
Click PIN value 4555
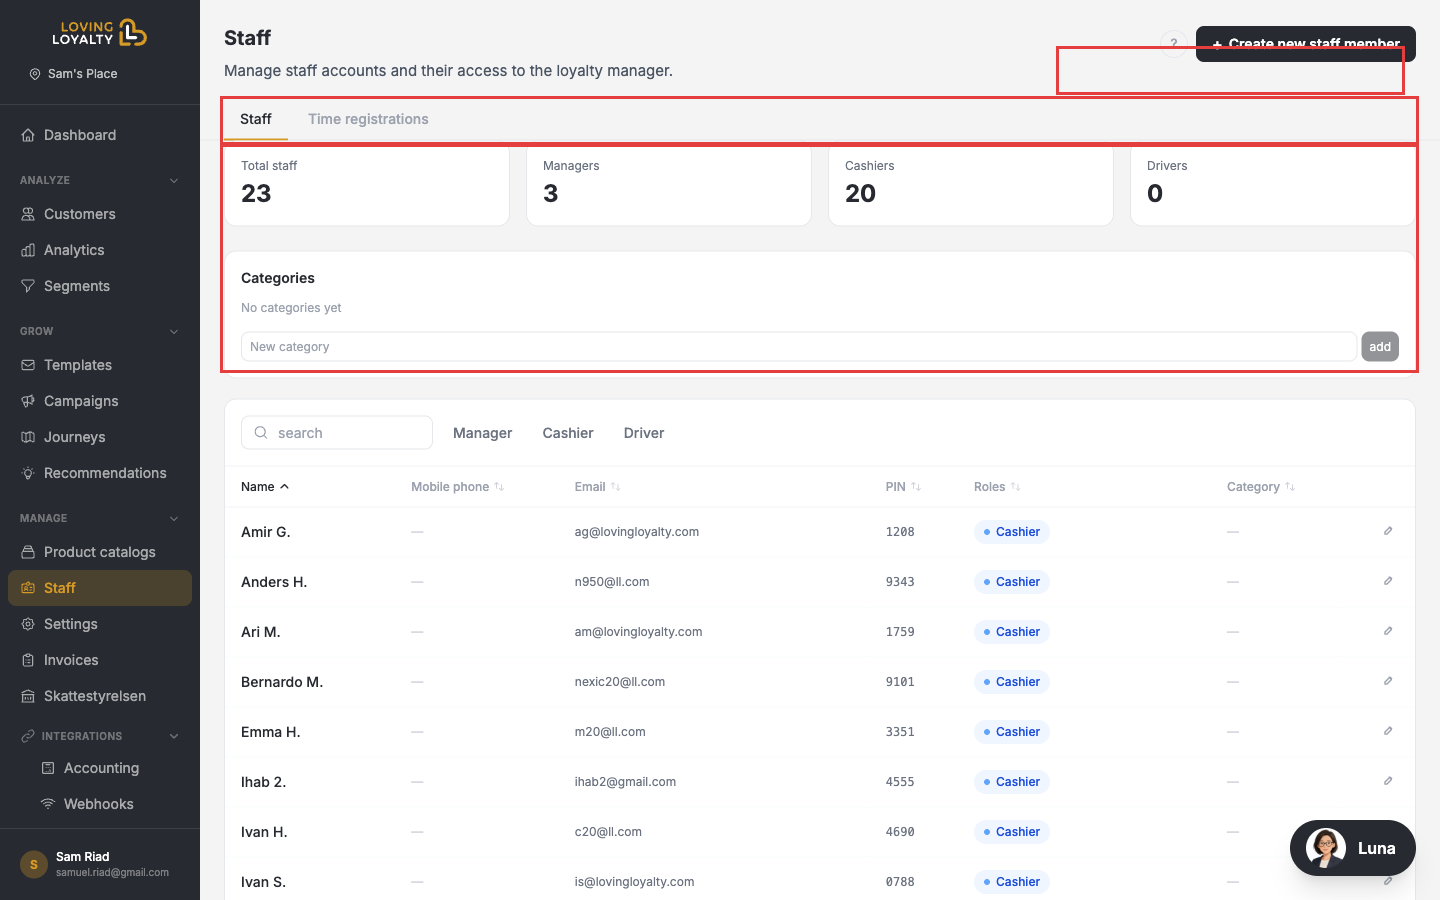click(900, 782)
